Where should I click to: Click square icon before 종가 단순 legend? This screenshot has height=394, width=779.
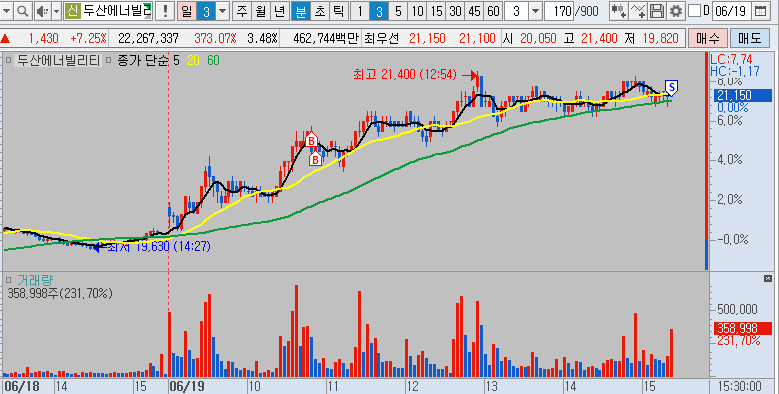coord(109,61)
